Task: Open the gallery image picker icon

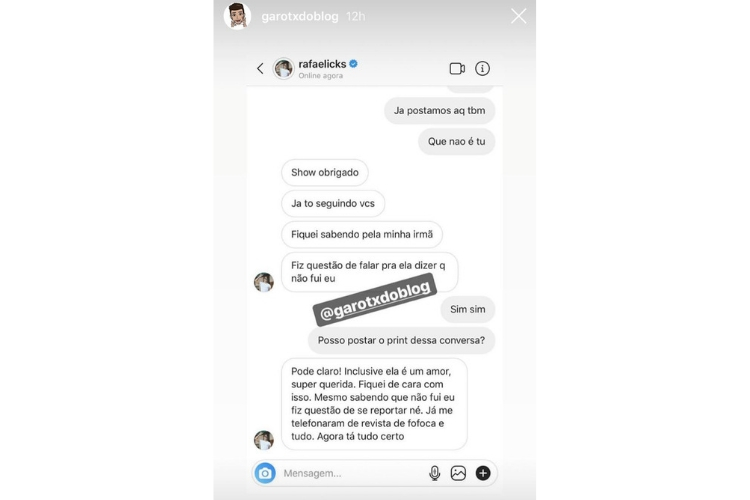Action: click(x=458, y=473)
